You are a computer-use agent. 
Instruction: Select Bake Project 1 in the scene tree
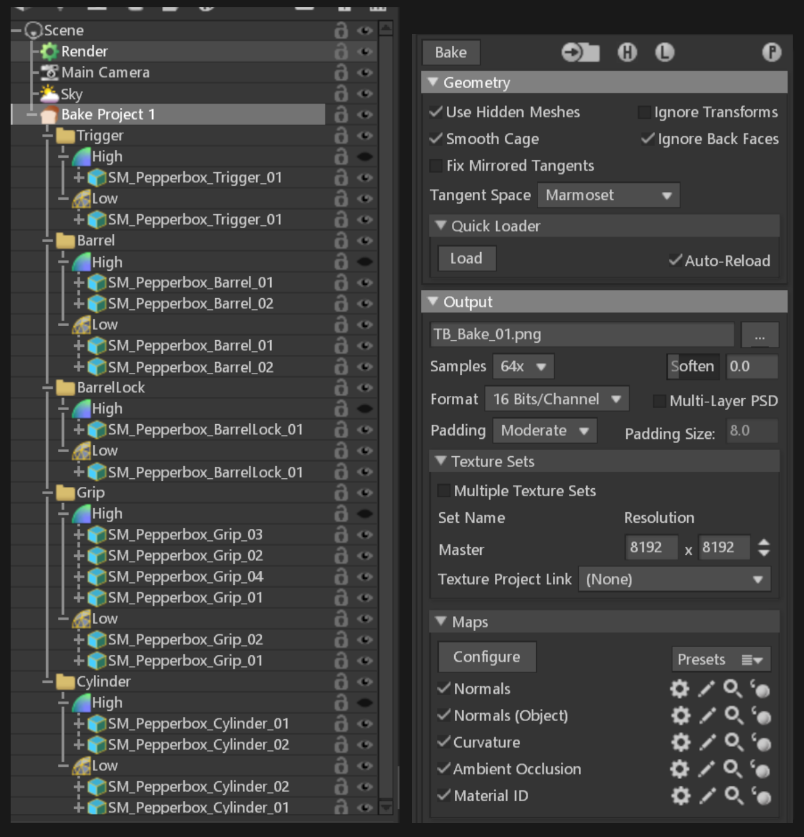[108, 114]
